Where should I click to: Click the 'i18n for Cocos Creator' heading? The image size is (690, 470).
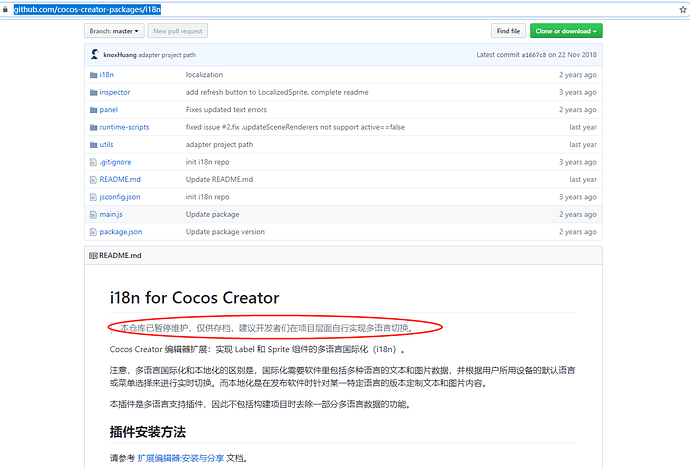195,298
